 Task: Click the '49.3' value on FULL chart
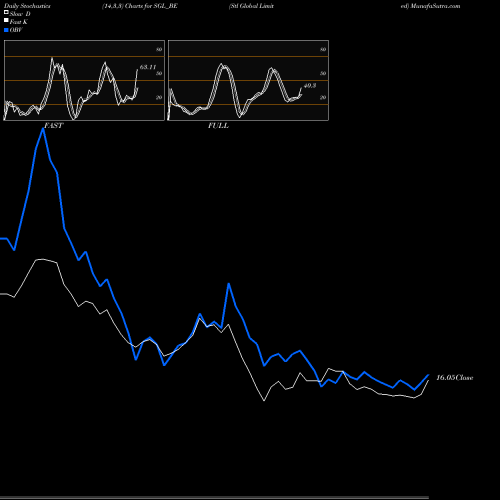click(x=310, y=86)
